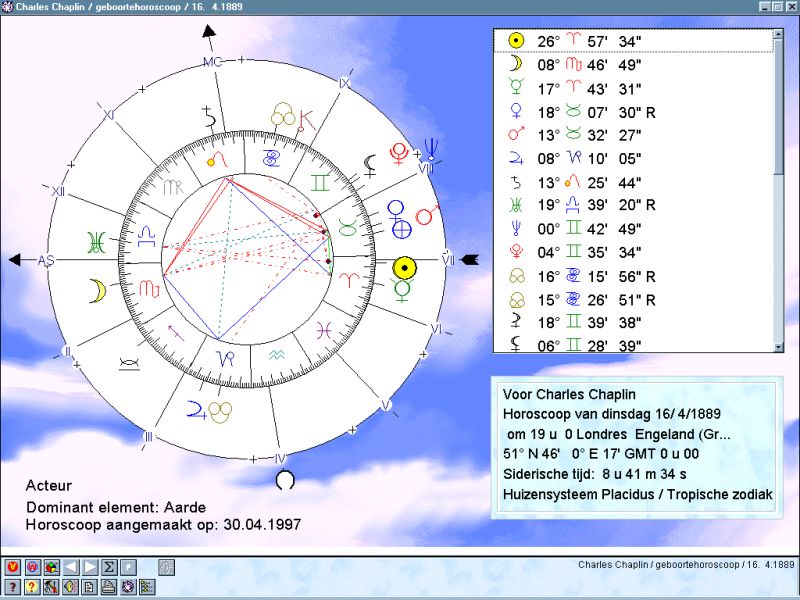Click 'Huizensysteem Placidus / Tropische zodiak' text
Image resolution: width=800 pixels, height=600 pixels.
(637, 494)
